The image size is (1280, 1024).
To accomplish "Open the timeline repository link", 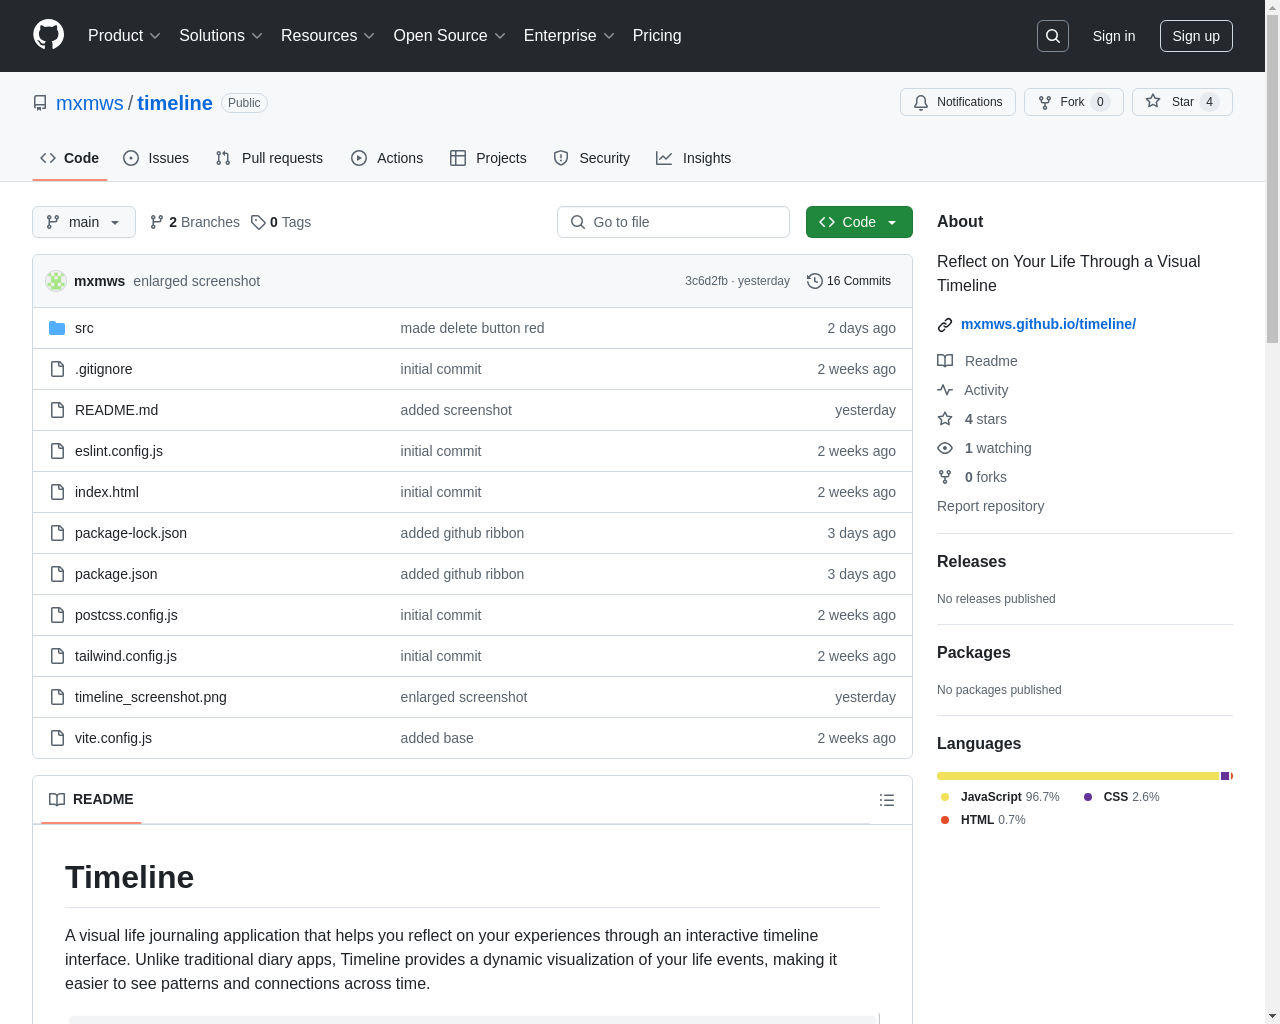I will pyautogui.click(x=175, y=103).
